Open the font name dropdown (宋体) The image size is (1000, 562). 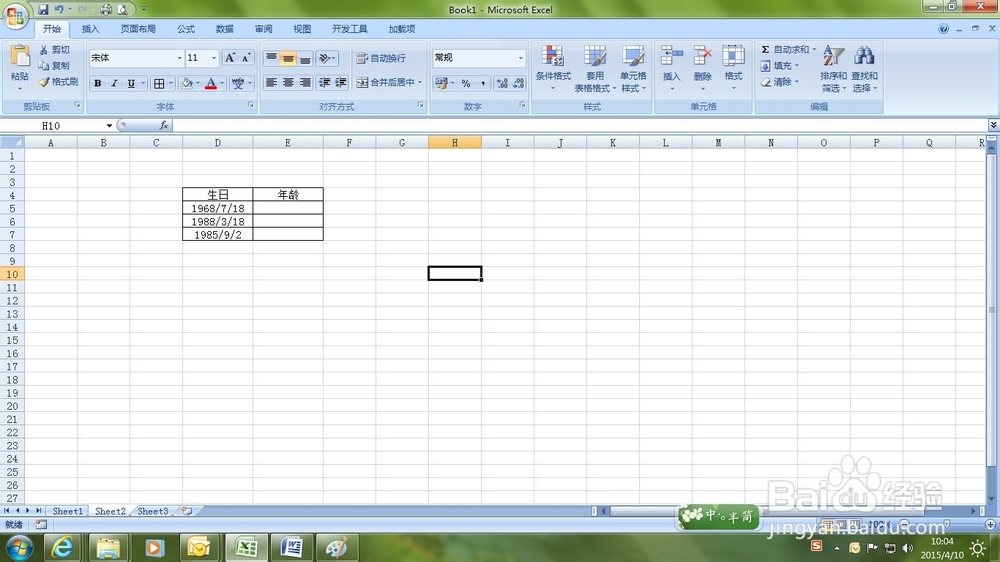tap(179, 58)
